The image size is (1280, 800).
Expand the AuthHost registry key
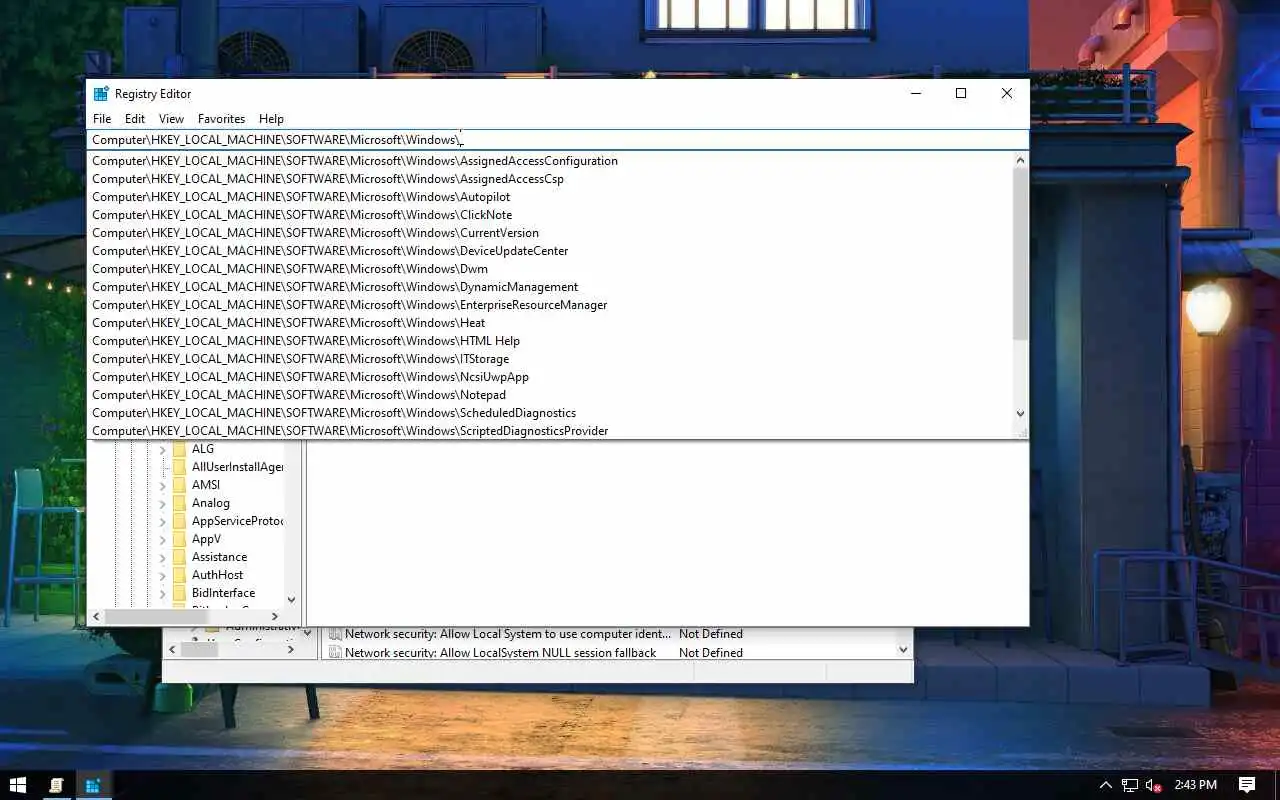click(162, 575)
